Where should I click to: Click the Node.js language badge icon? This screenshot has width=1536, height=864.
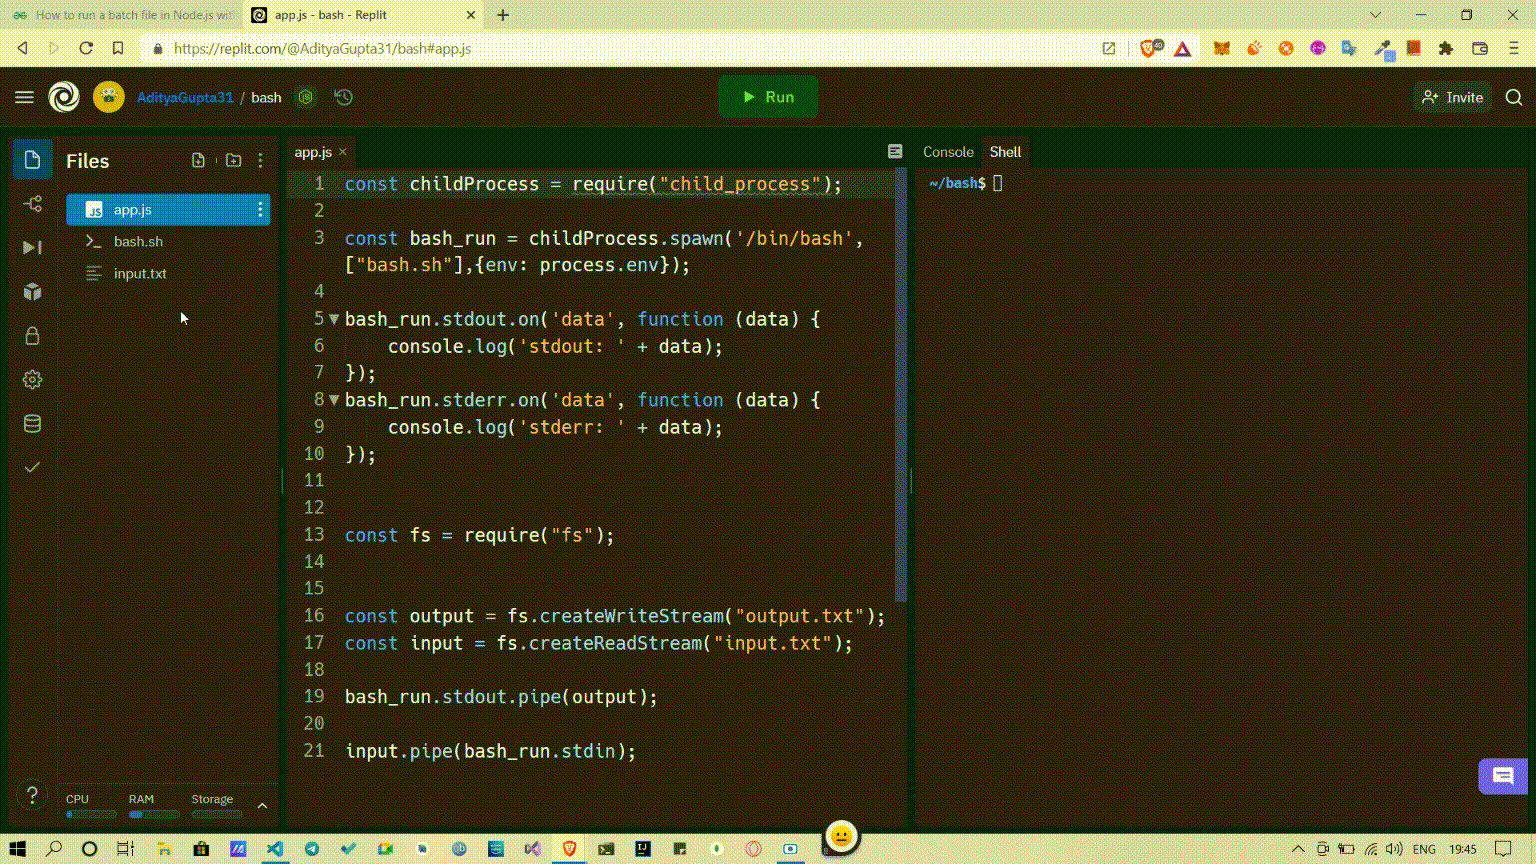306,97
